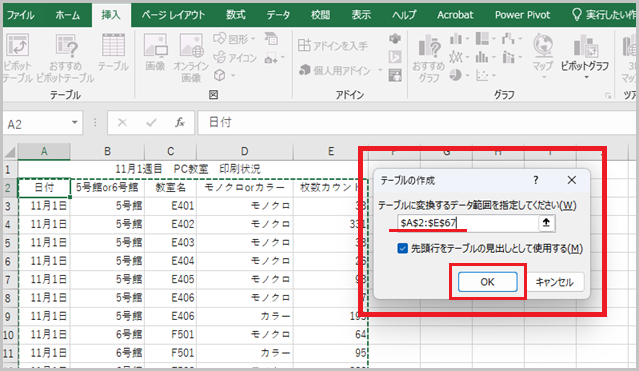Click the collapse dialog range selector button
The width and height of the screenshot is (639, 371).
[x=546, y=223]
